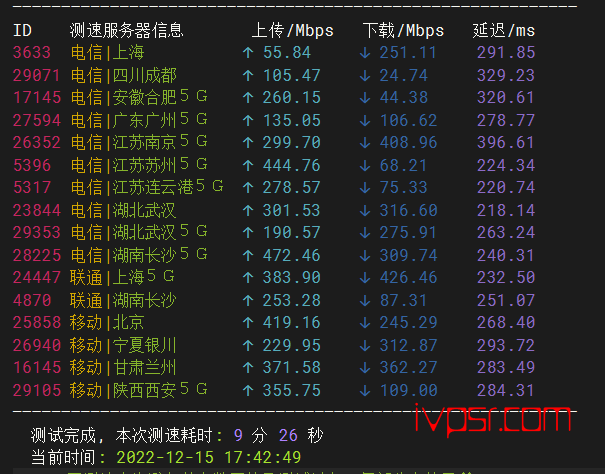605x474 pixels.
Task: Click server name 电信|四川成都
Action: tap(123, 75)
